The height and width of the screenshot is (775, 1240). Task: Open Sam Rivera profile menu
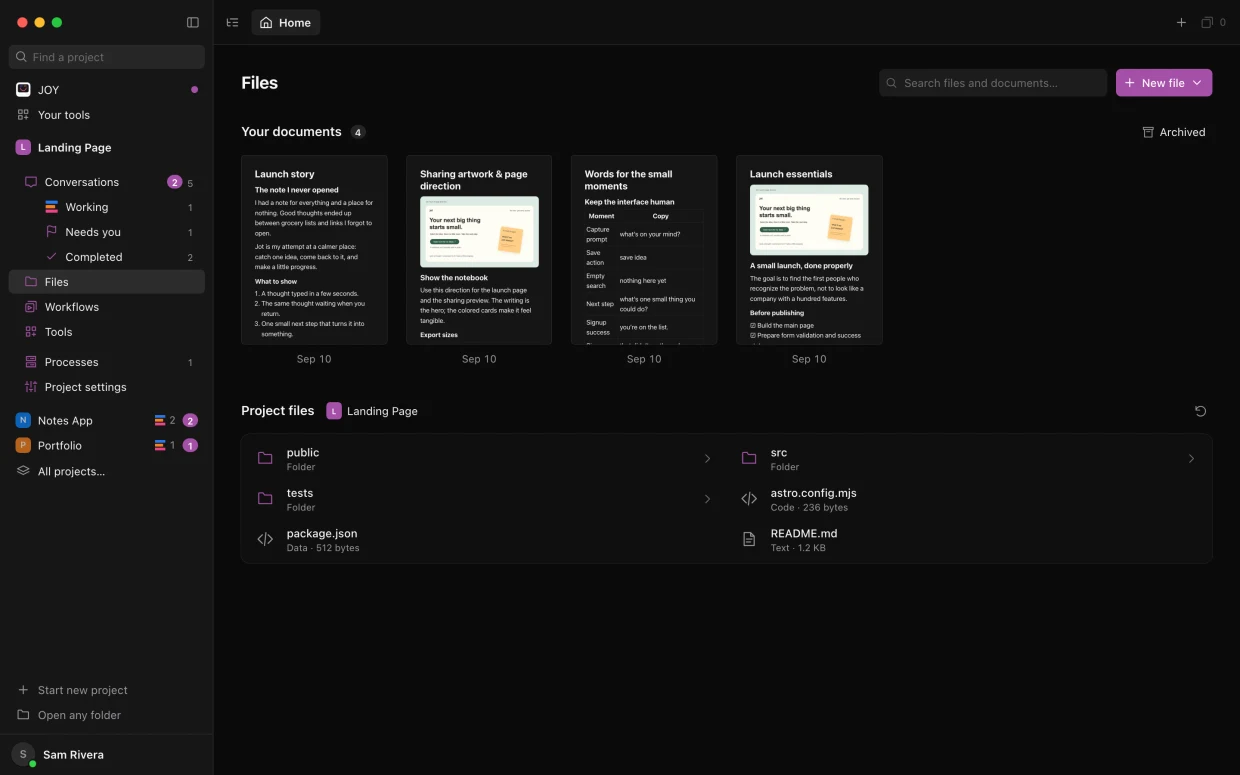tap(107, 755)
